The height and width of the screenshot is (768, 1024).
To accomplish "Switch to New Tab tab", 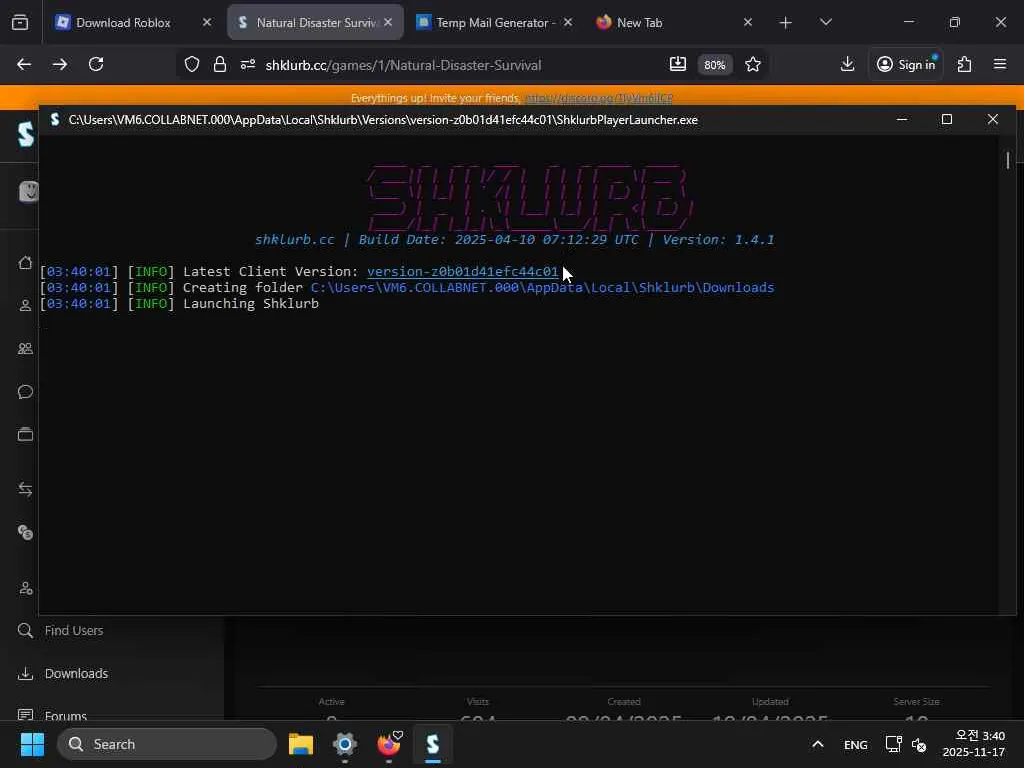I will 666,23.
